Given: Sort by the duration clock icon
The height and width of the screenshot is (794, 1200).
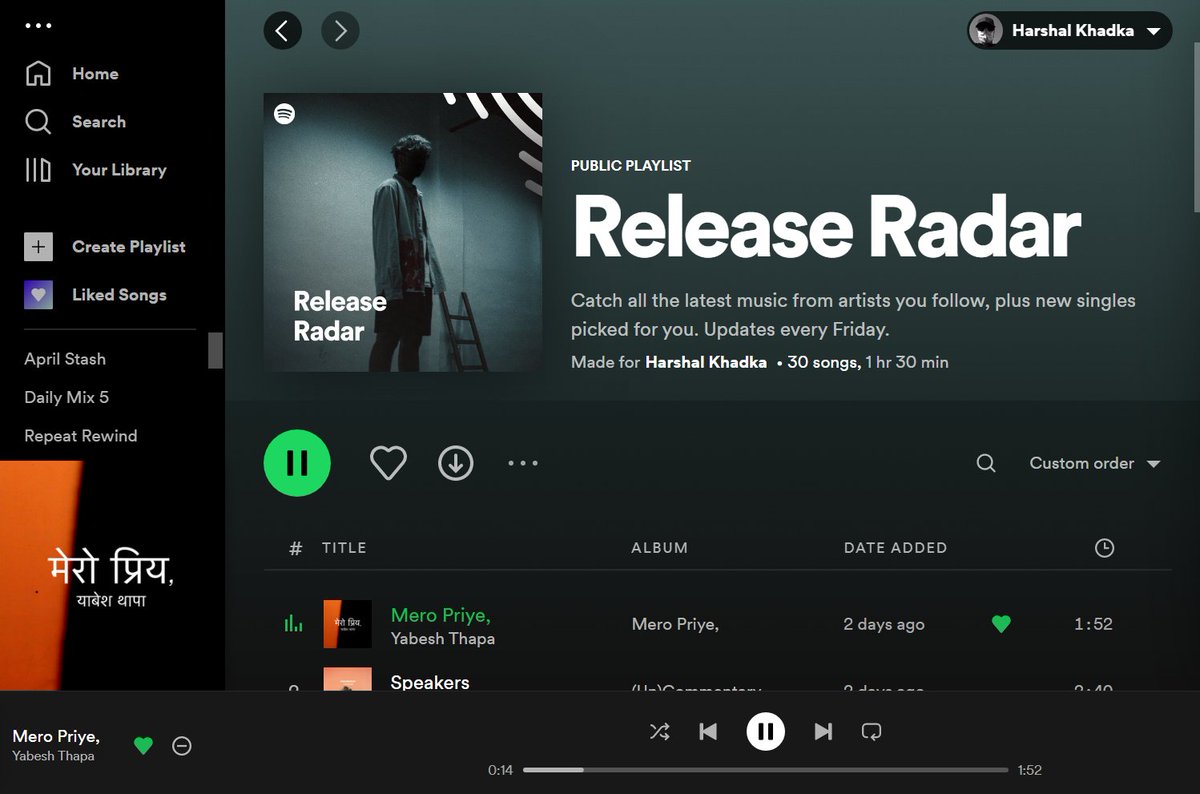Looking at the screenshot, I should click(1104, 548).
